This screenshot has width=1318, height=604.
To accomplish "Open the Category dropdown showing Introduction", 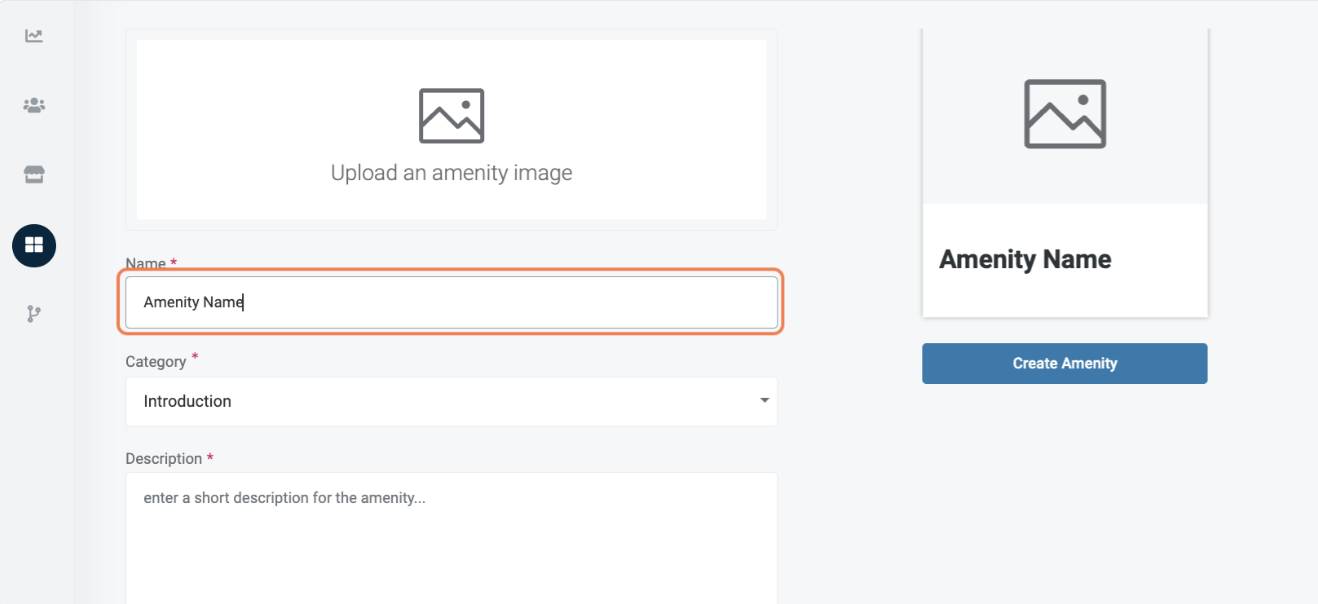I will click(x=450, y=401).
